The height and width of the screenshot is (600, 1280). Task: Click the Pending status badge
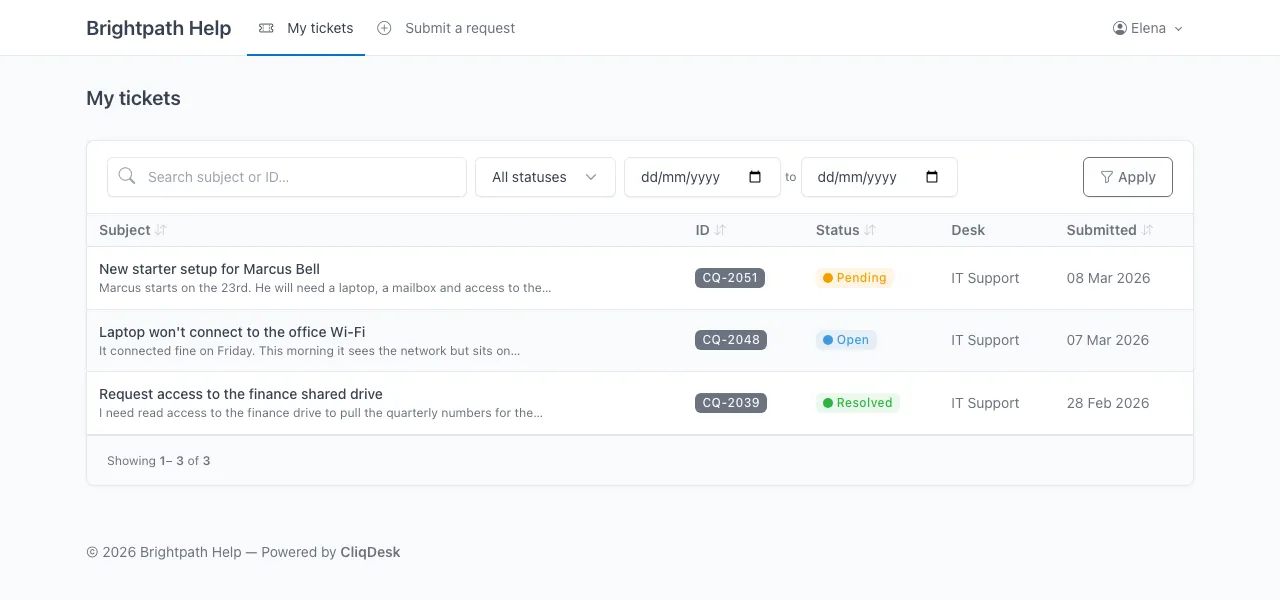tap(854, 278)
